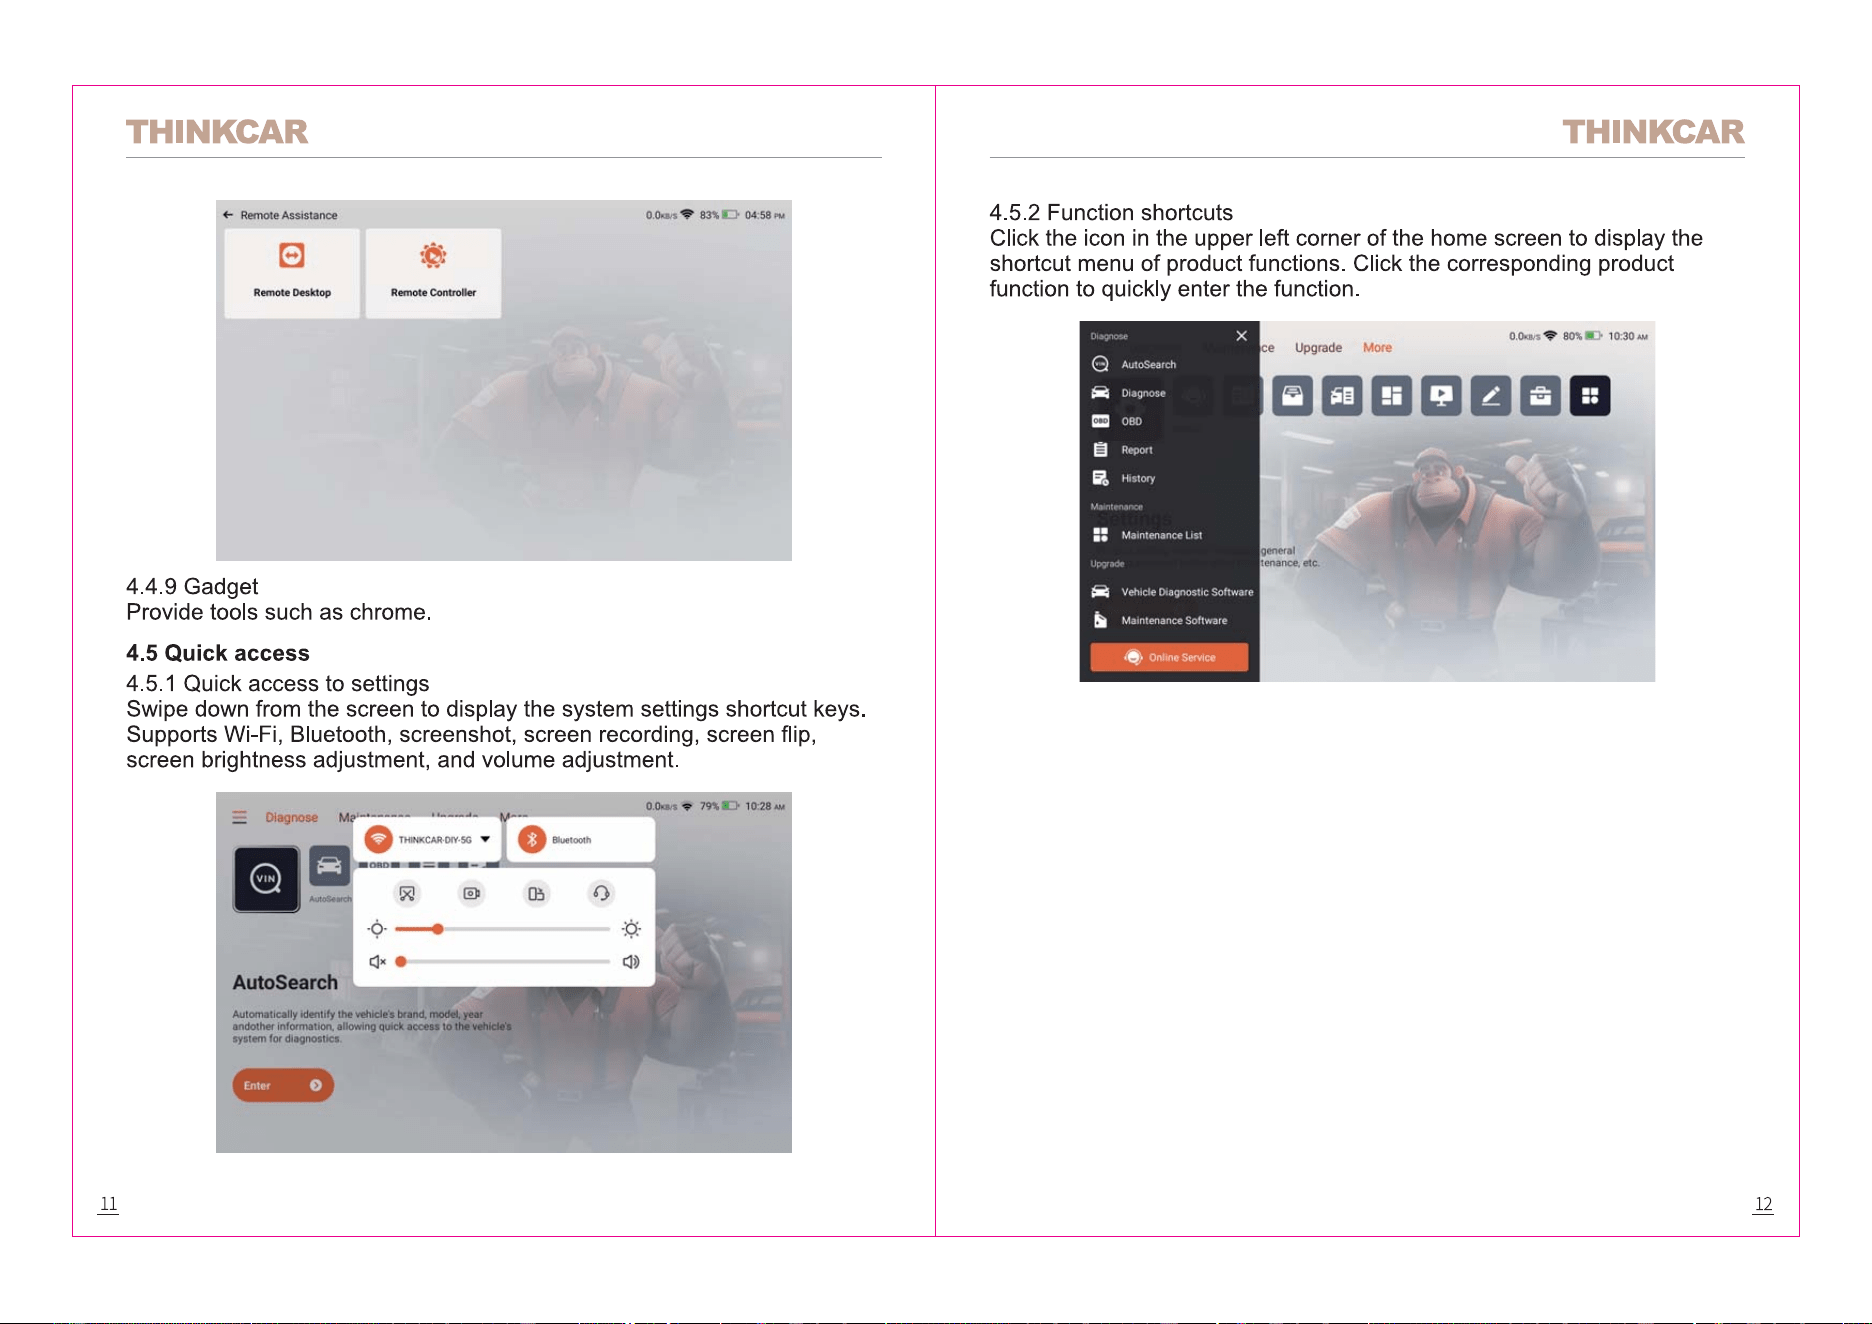Image resolution: width=1872 pixels, height=1324 pixels.
Task: Click the volume slider handle
Action: (x=401, y=961)
